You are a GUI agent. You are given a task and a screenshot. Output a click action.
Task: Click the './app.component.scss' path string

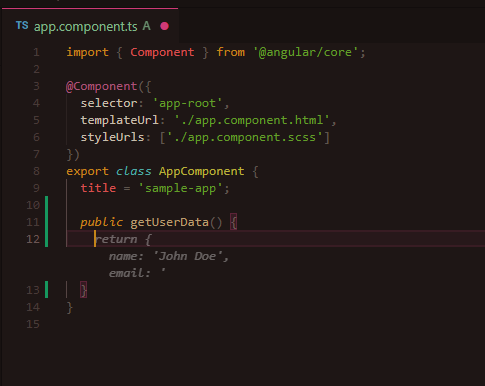245,137
